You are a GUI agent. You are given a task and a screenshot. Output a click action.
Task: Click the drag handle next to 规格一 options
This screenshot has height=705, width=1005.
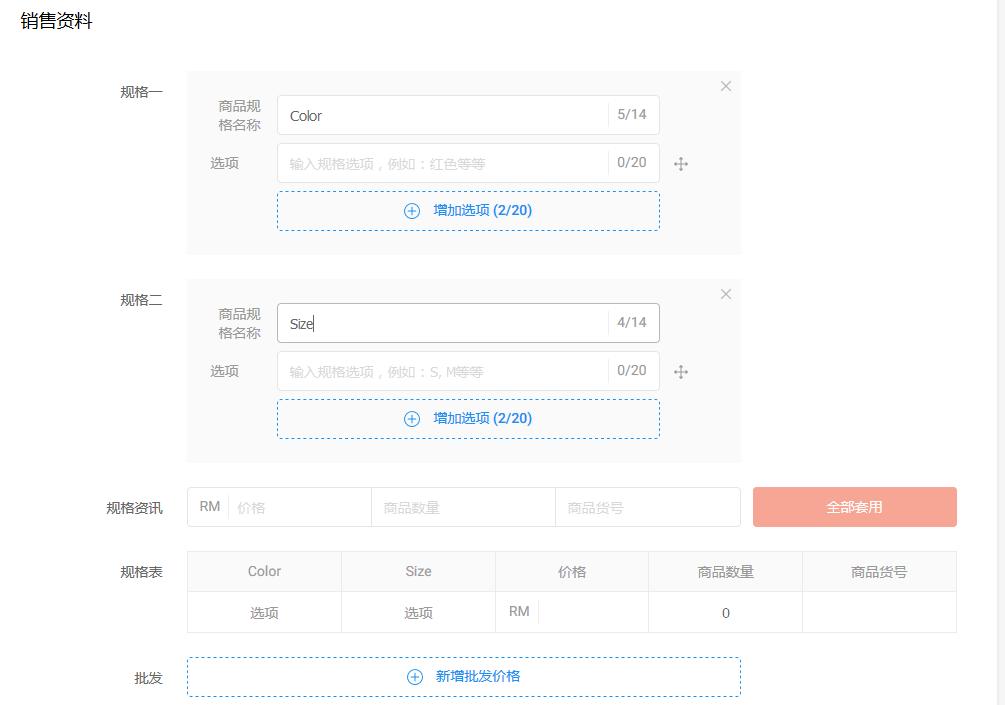coord(681,163)
